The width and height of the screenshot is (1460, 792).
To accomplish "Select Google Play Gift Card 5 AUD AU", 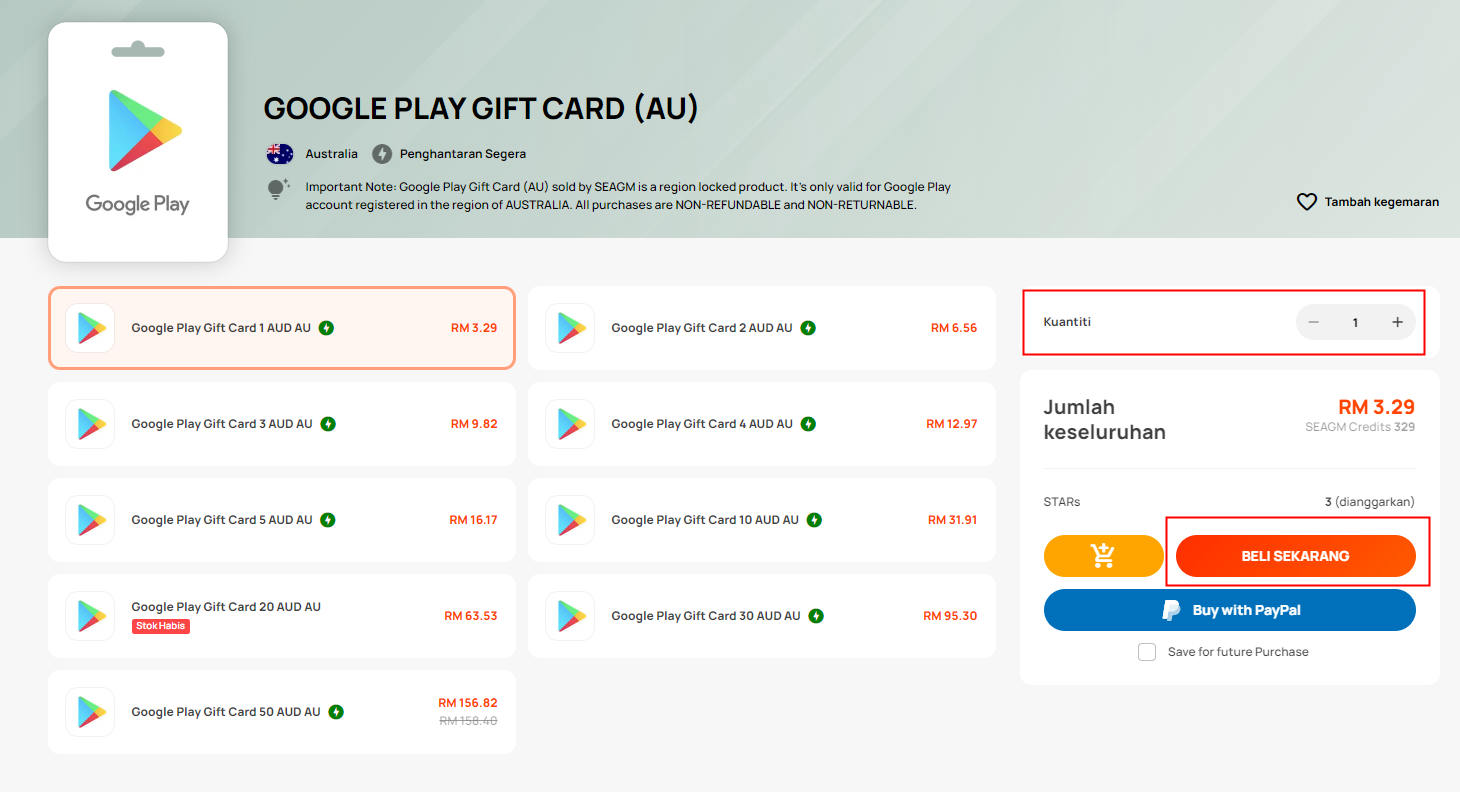I will (x=282, y=520).
